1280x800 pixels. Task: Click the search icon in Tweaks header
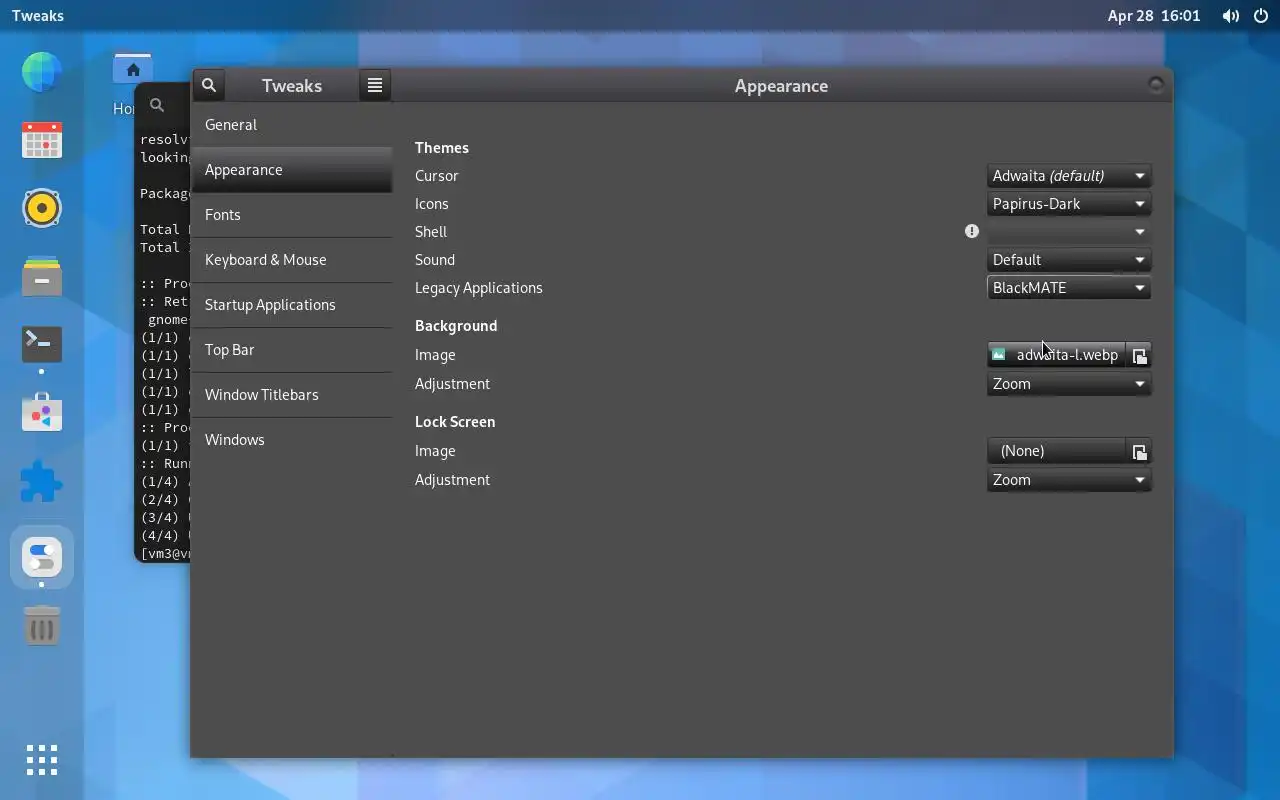pos(208,85)
